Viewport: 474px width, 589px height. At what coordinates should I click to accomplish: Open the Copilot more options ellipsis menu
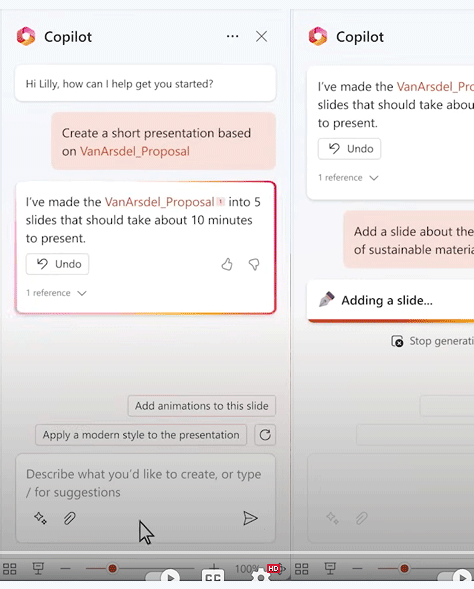tap(232, 36)
